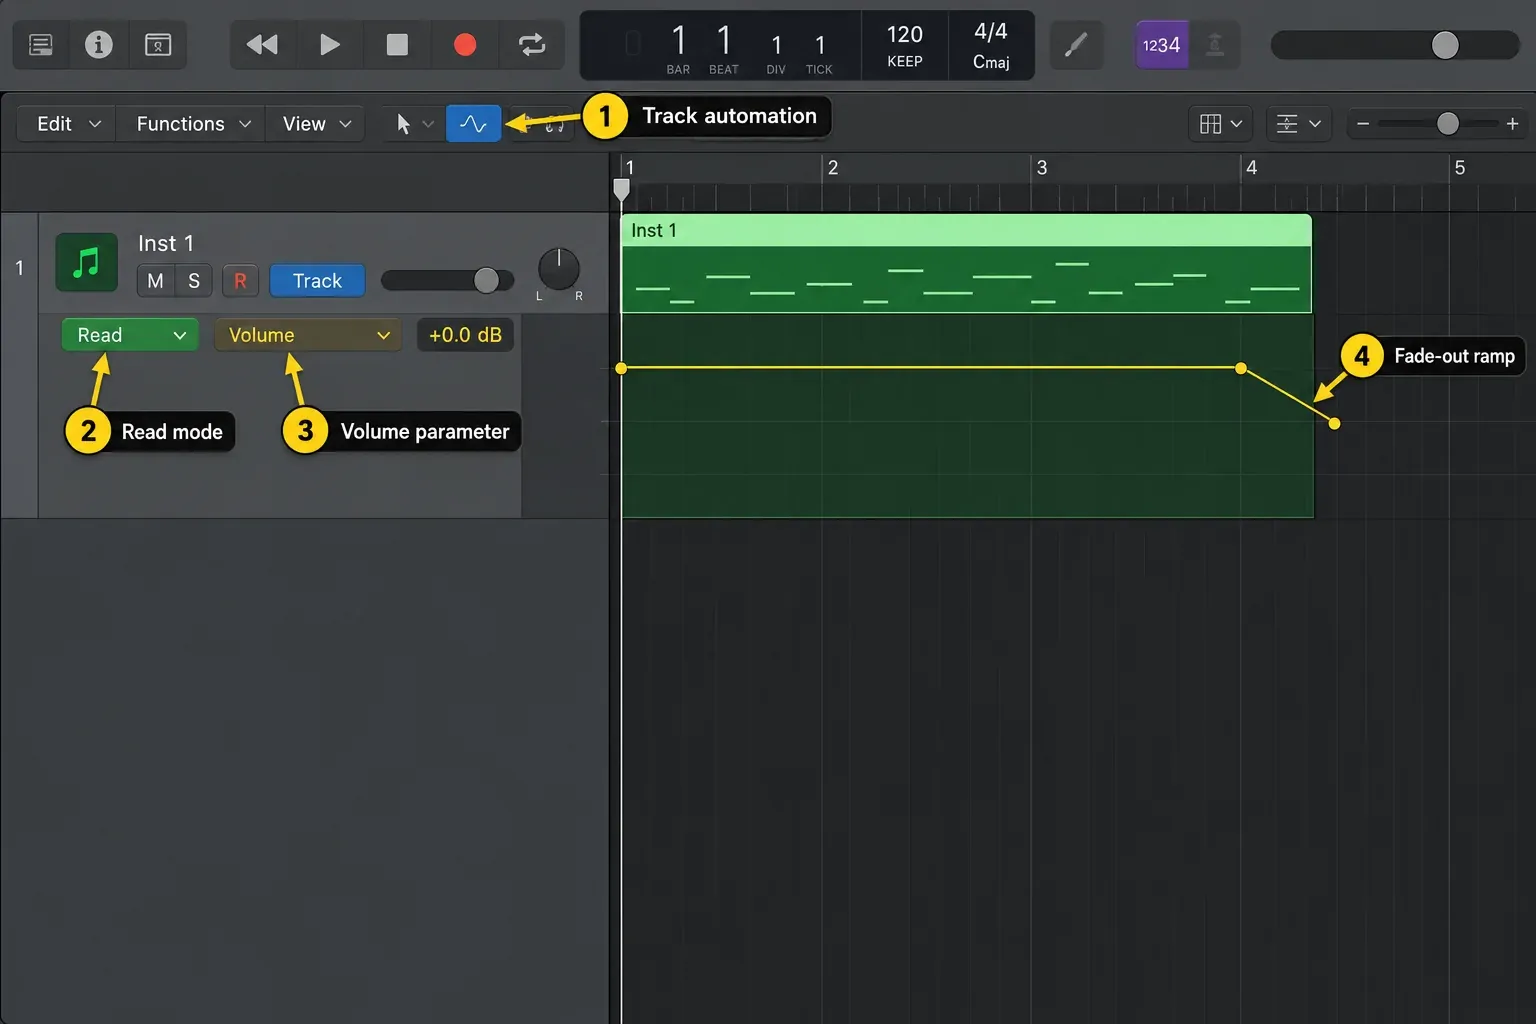Image resolution: width=1536 pixels, height=1024 pixels.
Task: Solo the Inst 1 track
Action: point(194,281)
